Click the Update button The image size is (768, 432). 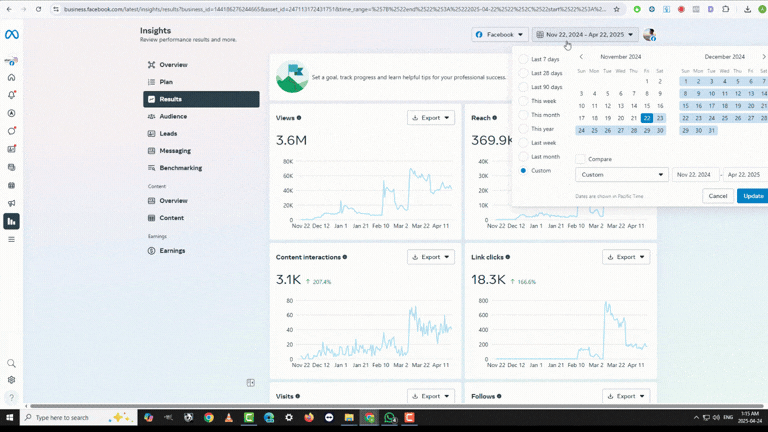[x=753, y=196]
